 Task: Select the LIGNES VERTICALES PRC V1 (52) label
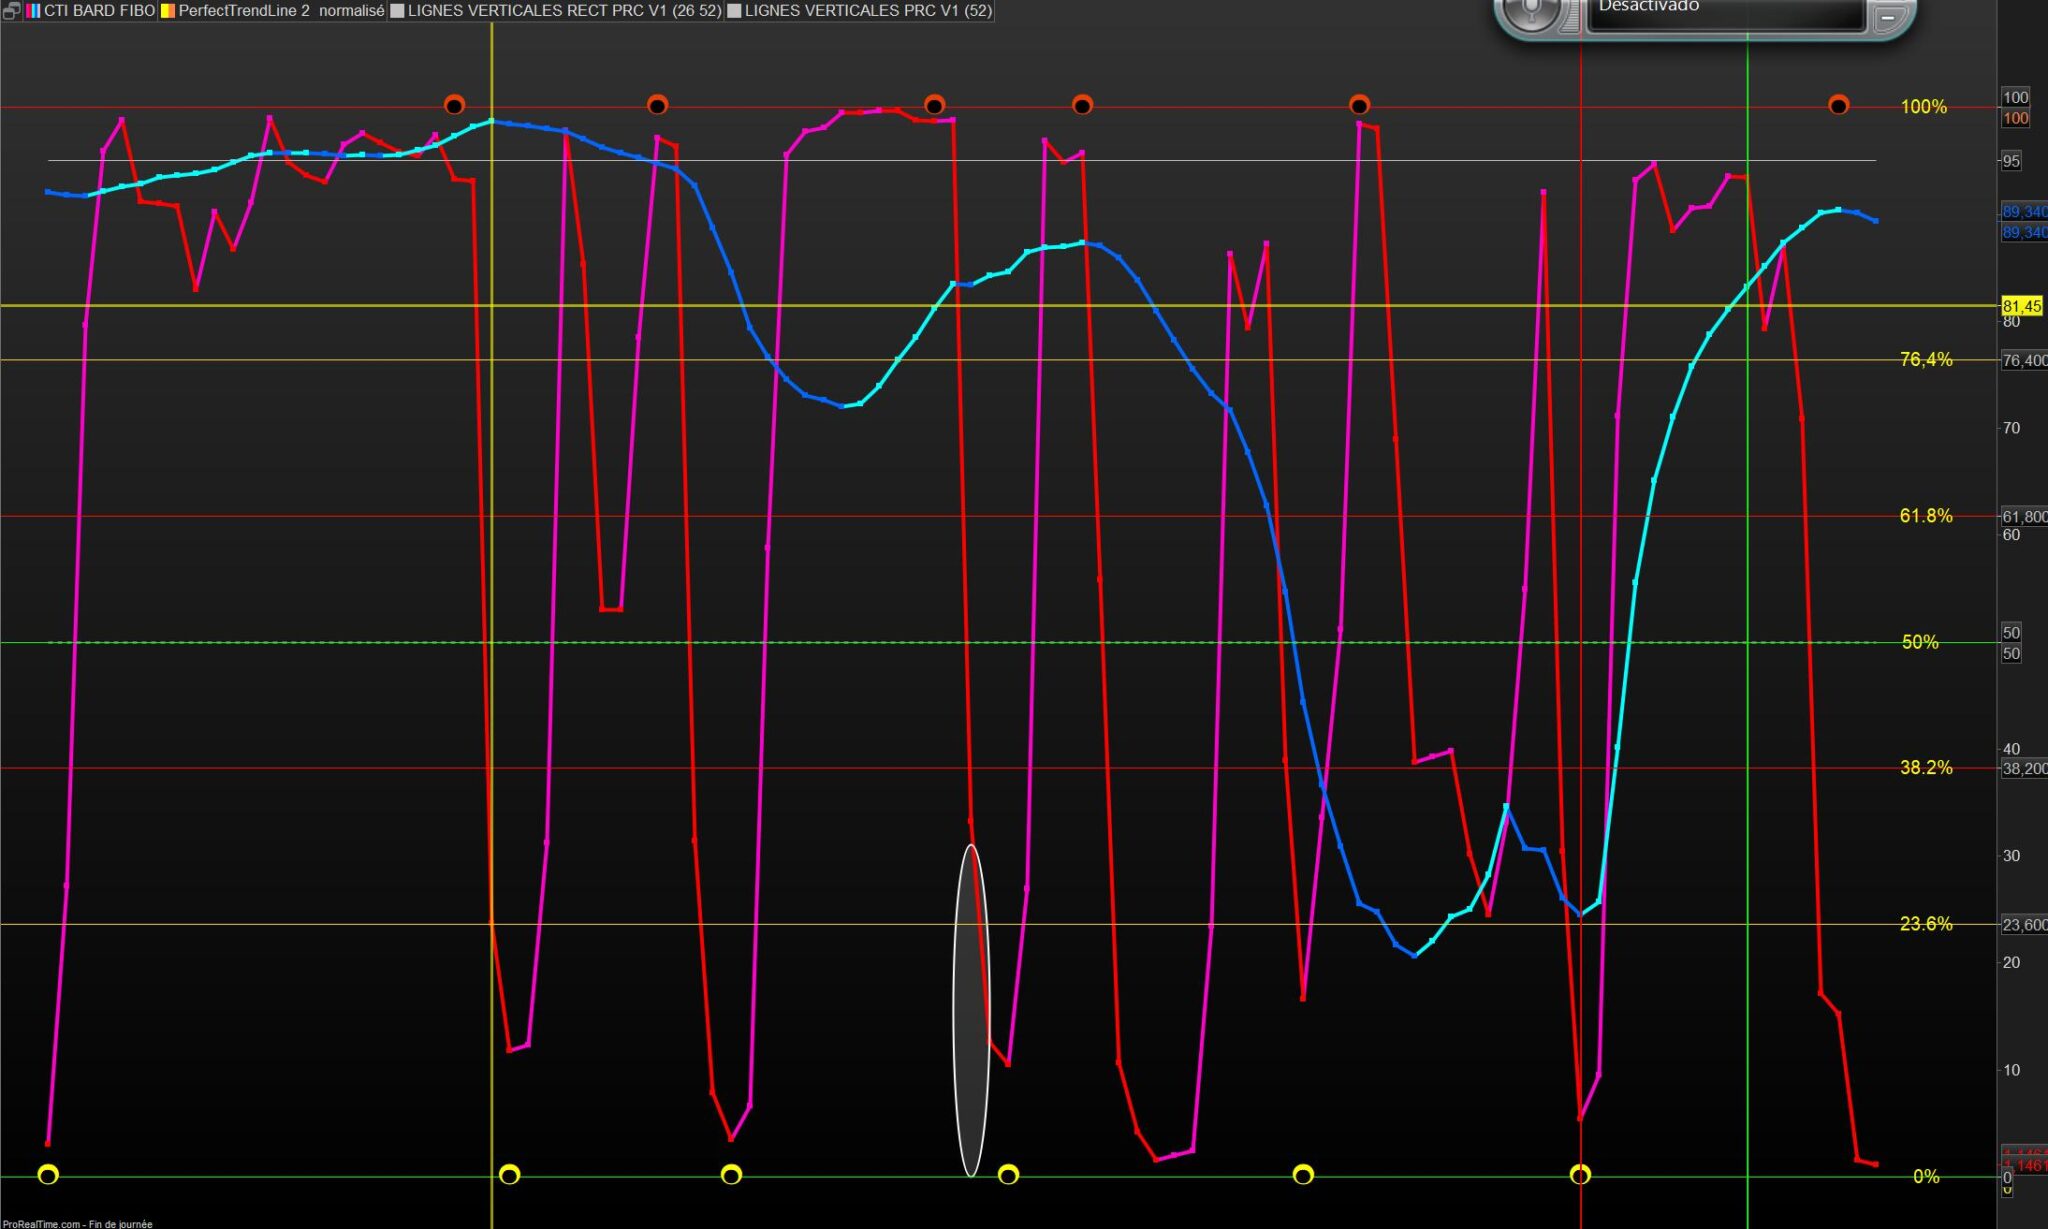click(868, 11)
